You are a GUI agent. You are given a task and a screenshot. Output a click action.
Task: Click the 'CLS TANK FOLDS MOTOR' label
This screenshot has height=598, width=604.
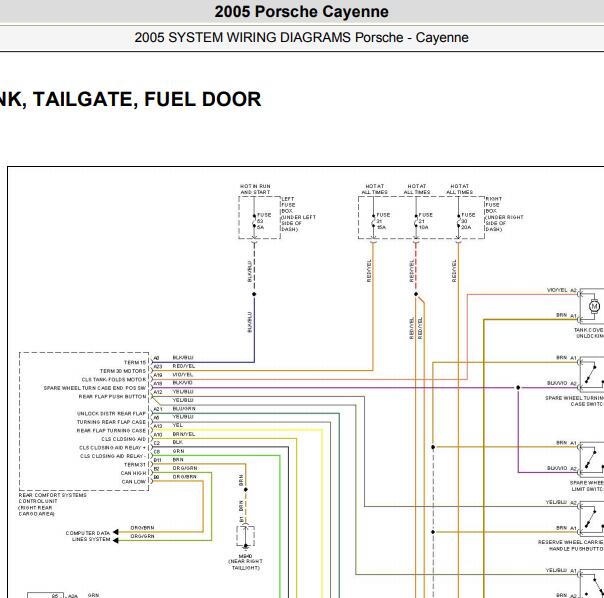(114, 379)
